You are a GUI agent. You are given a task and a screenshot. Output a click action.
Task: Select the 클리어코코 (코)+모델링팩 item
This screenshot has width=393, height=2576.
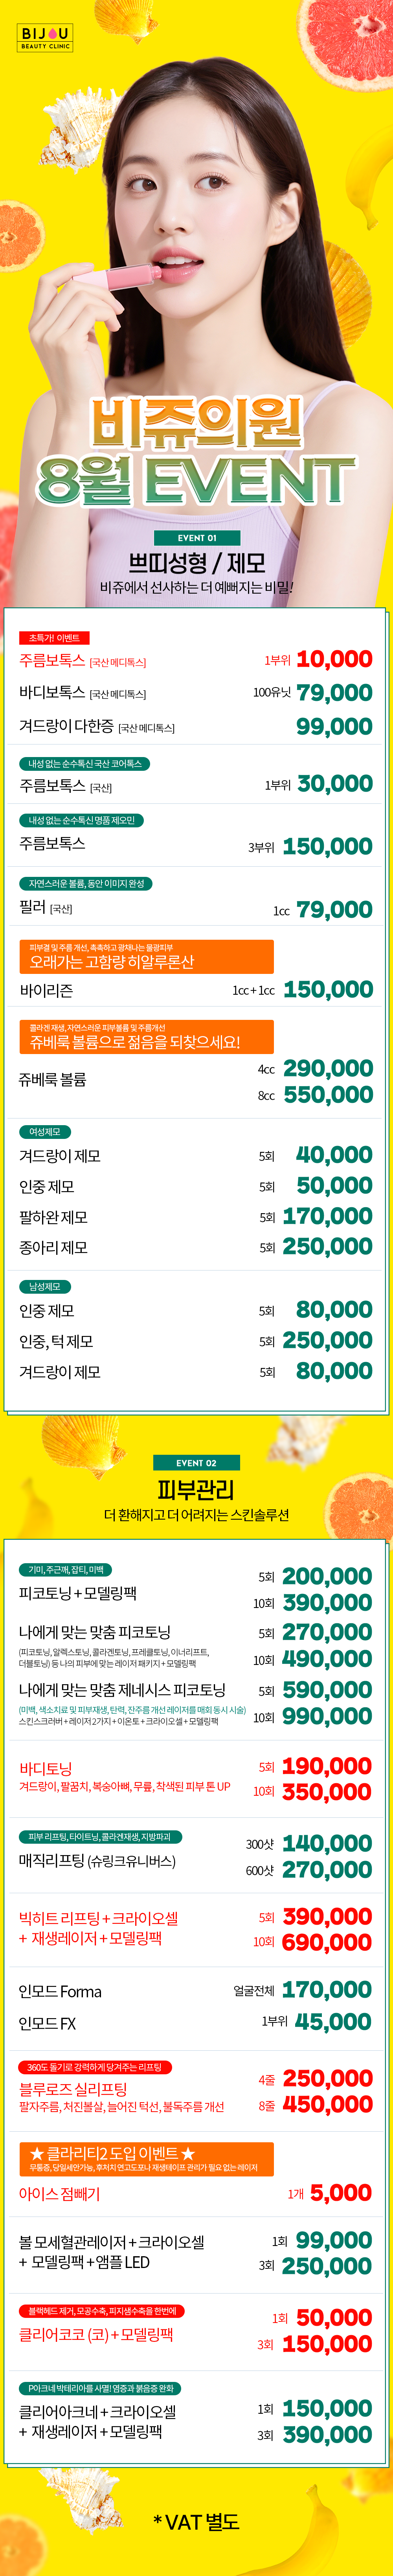96,2334
